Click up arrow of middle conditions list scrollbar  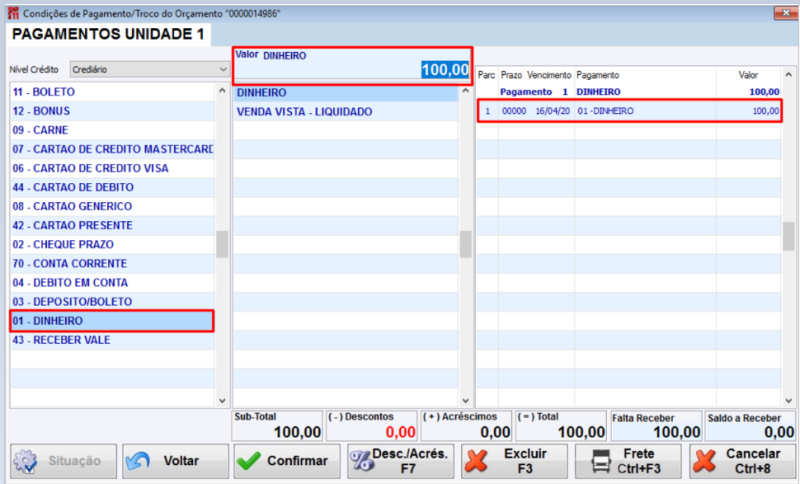tap(465, 91)
